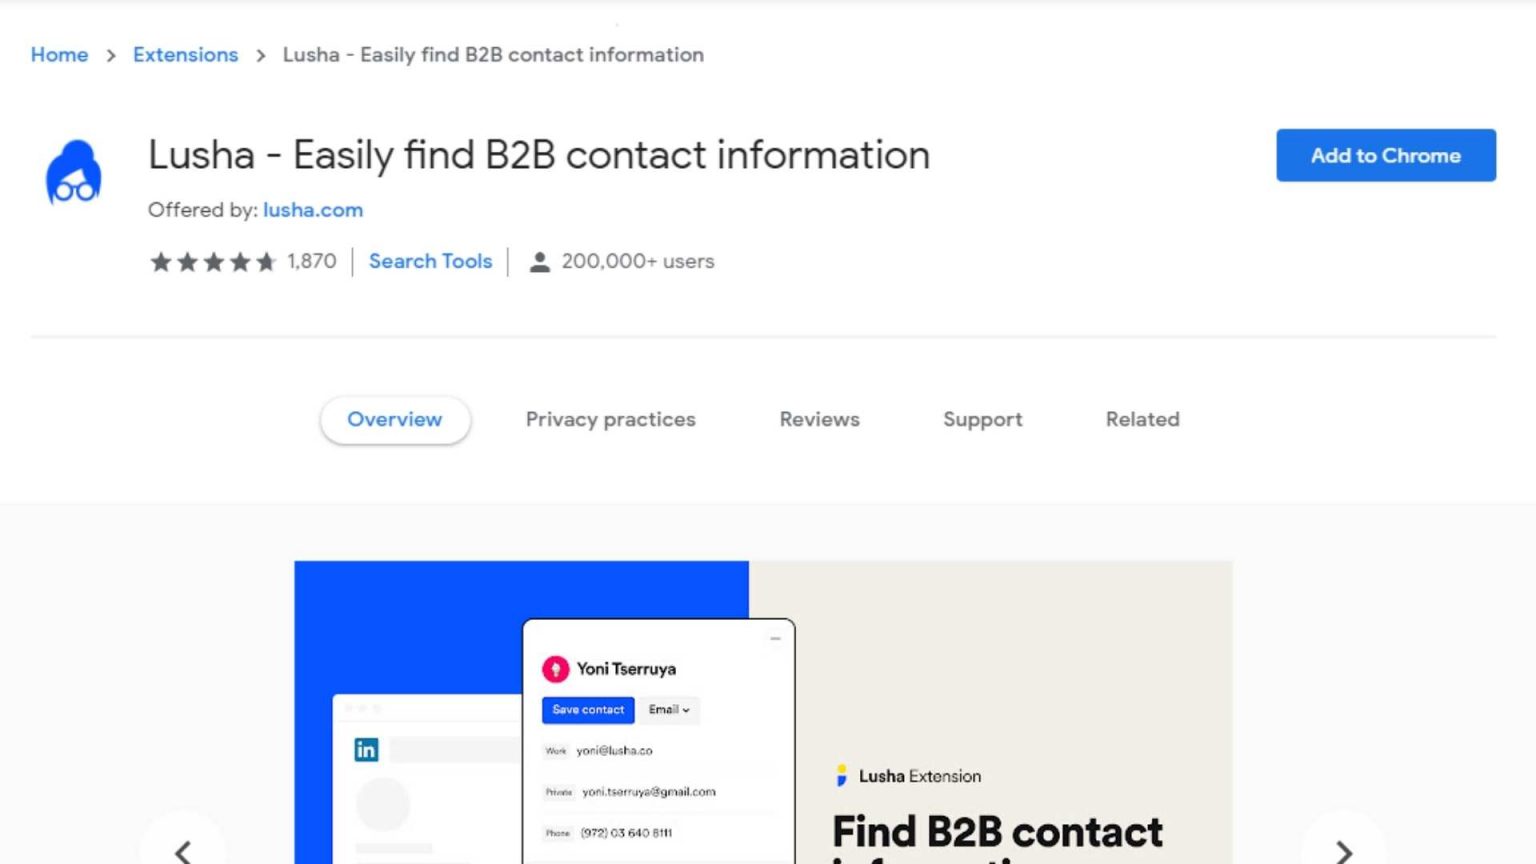Minimize the Lusha contact popup dash
1536x864 pixels.
775,638
